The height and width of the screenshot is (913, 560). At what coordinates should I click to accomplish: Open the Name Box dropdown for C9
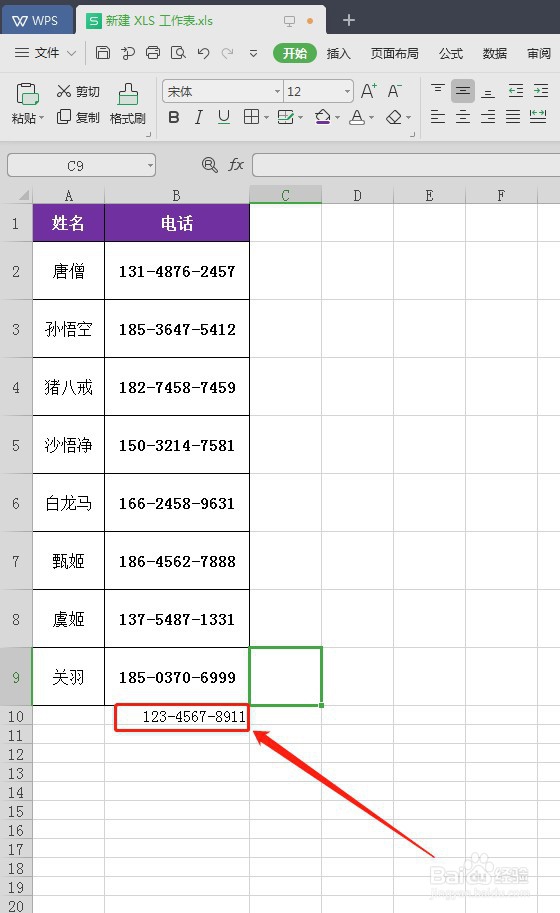[x=150, y=166]
